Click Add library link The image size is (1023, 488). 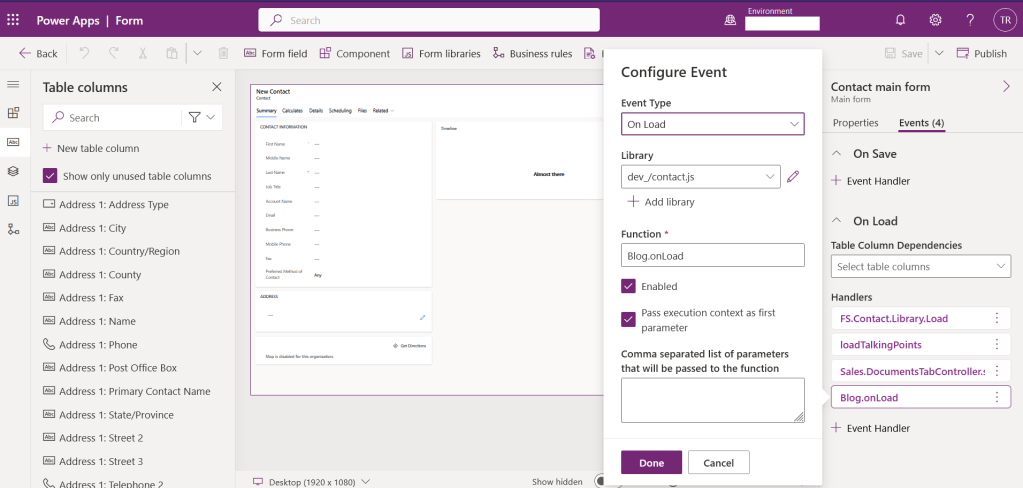tap(660, 202)
